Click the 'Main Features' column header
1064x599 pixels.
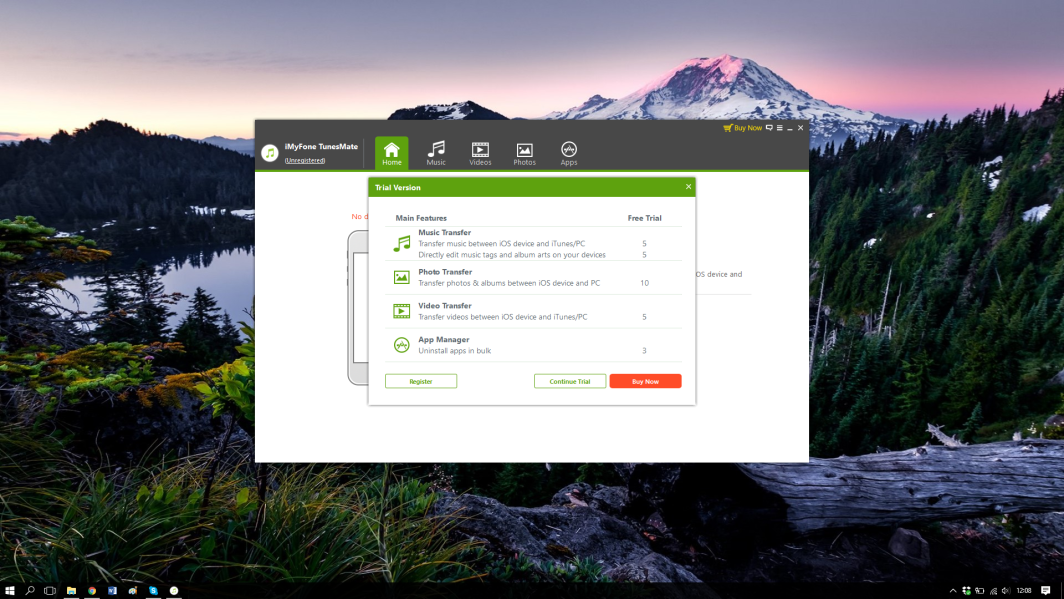(421, 218)
